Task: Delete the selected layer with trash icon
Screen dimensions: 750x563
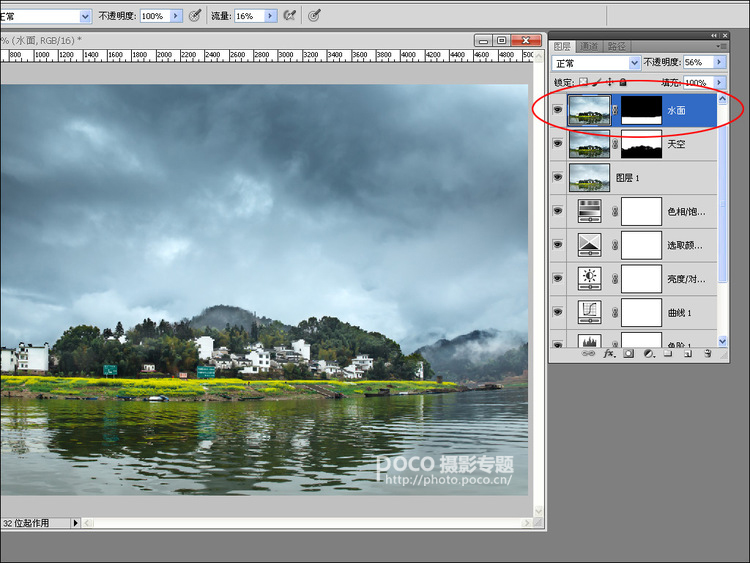Action: pos(708,353)
